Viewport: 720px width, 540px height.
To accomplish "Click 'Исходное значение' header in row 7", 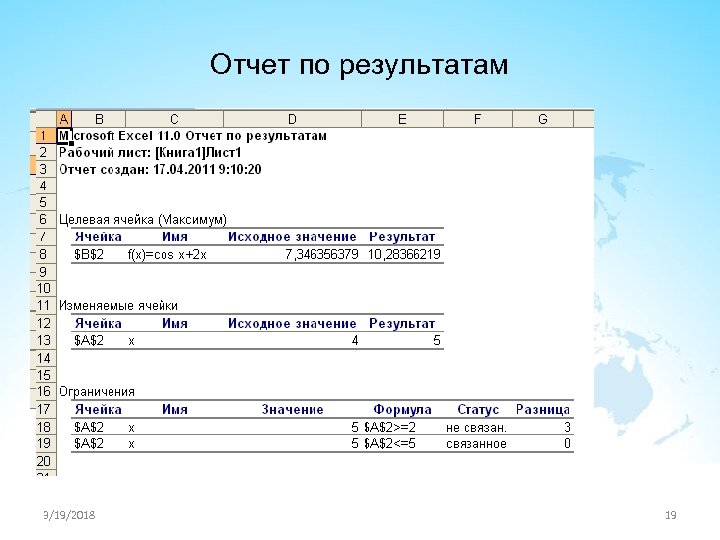I will point(292,237).
